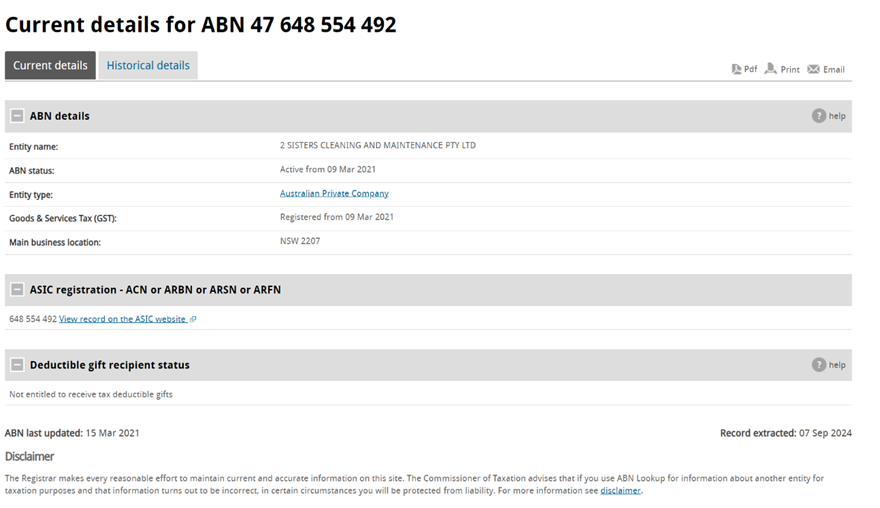Open help icon in ABN details header
880x508 pixels.
click(x=819, y=116)
